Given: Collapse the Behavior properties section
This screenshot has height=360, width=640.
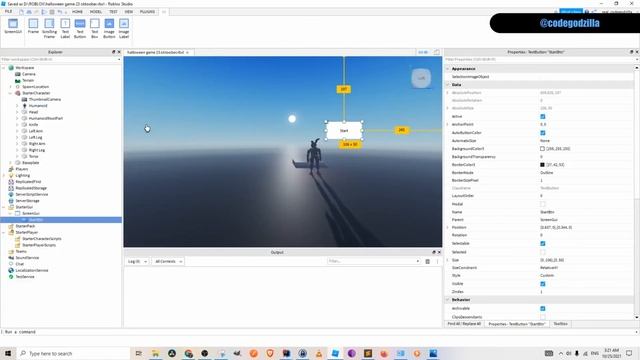Looking at the screenshot, I should 448,300.
